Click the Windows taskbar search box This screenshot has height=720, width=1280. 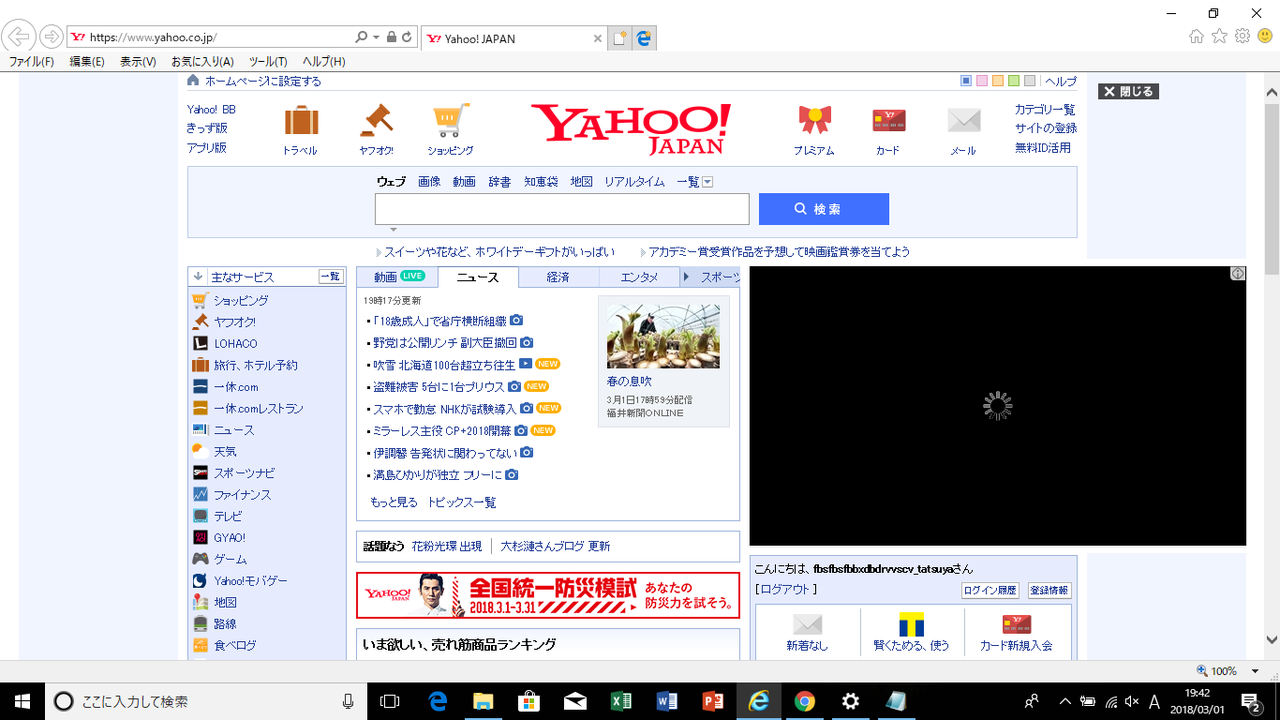coord(206,701)
